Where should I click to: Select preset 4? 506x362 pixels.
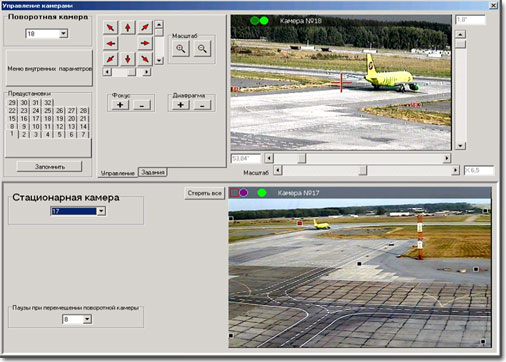point(48,135)
